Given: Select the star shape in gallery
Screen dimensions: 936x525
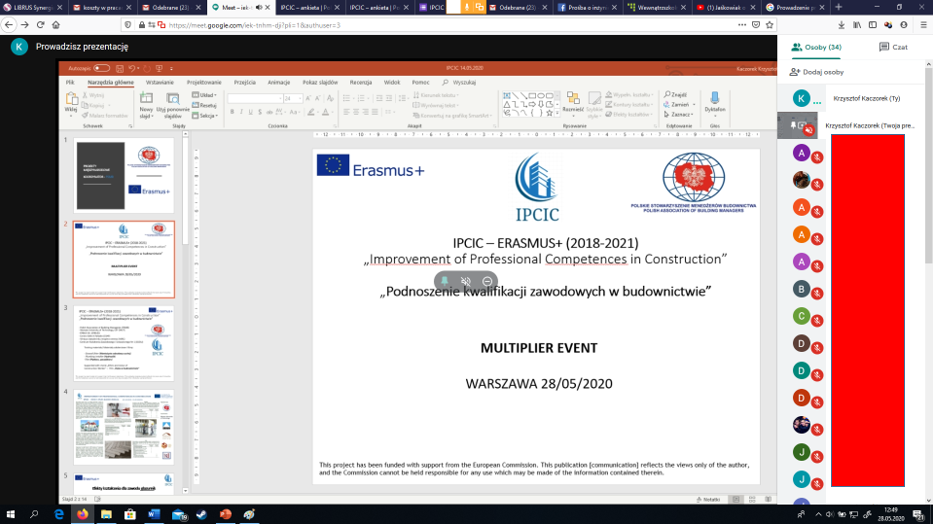Looking at the screenshot, I should point(549,113).
